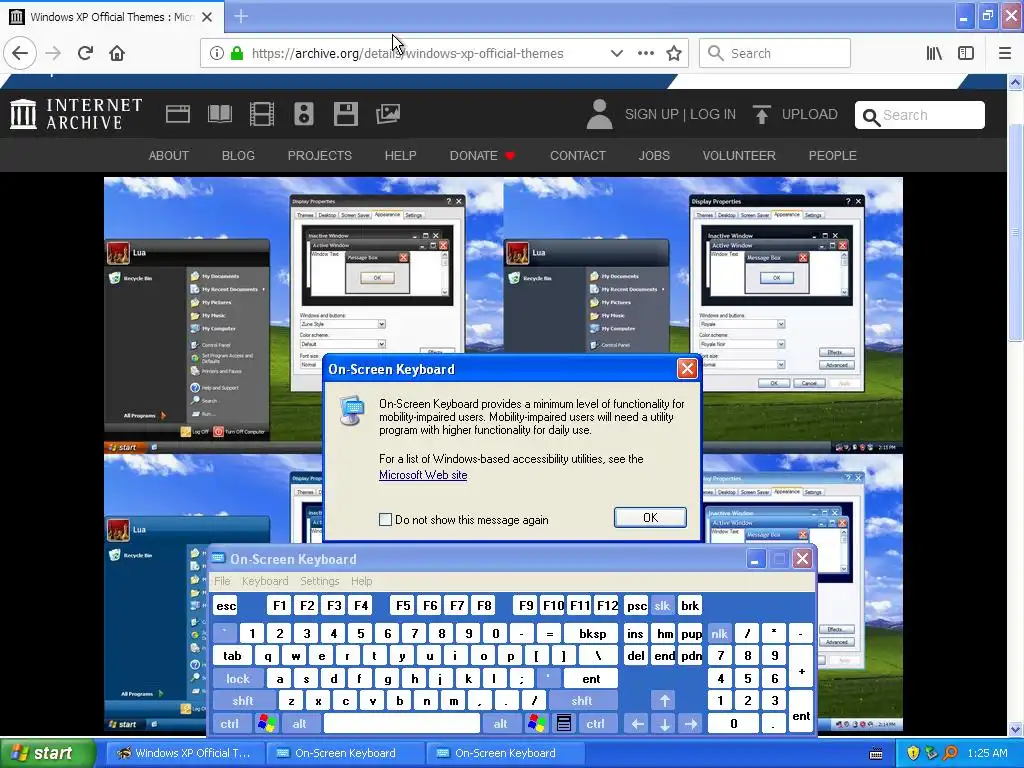
Task: Click the F5 key on the keyboard
Action: pos(403,605)
